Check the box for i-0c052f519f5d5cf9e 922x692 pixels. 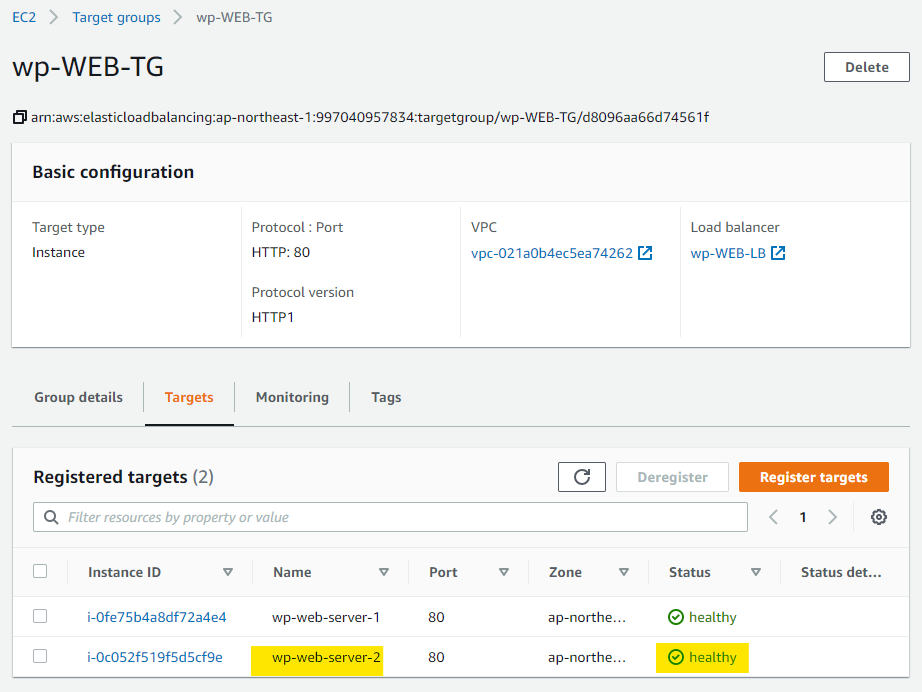tap(40, 656)
